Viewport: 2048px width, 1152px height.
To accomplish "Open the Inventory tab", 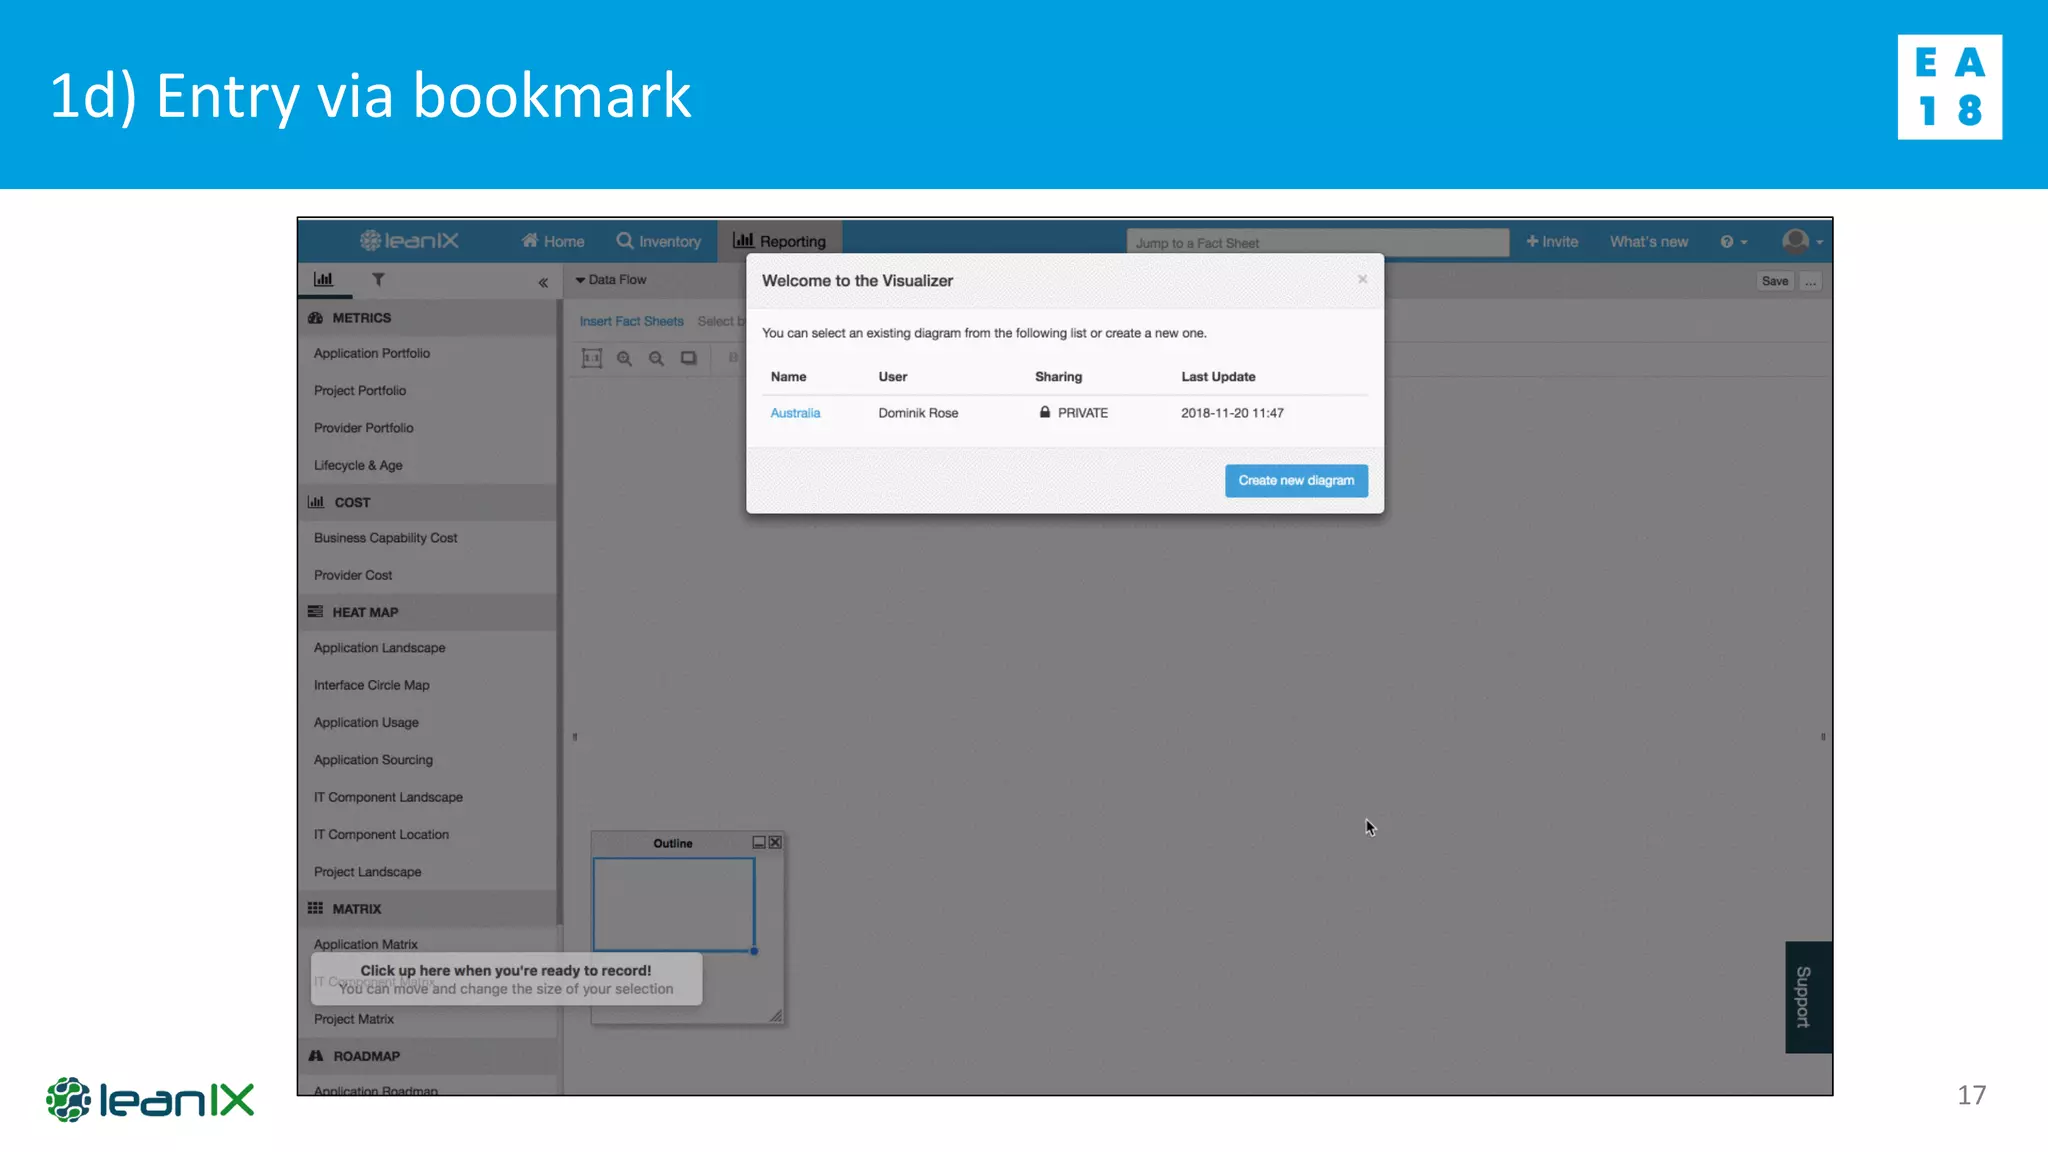I will point(659,241).
